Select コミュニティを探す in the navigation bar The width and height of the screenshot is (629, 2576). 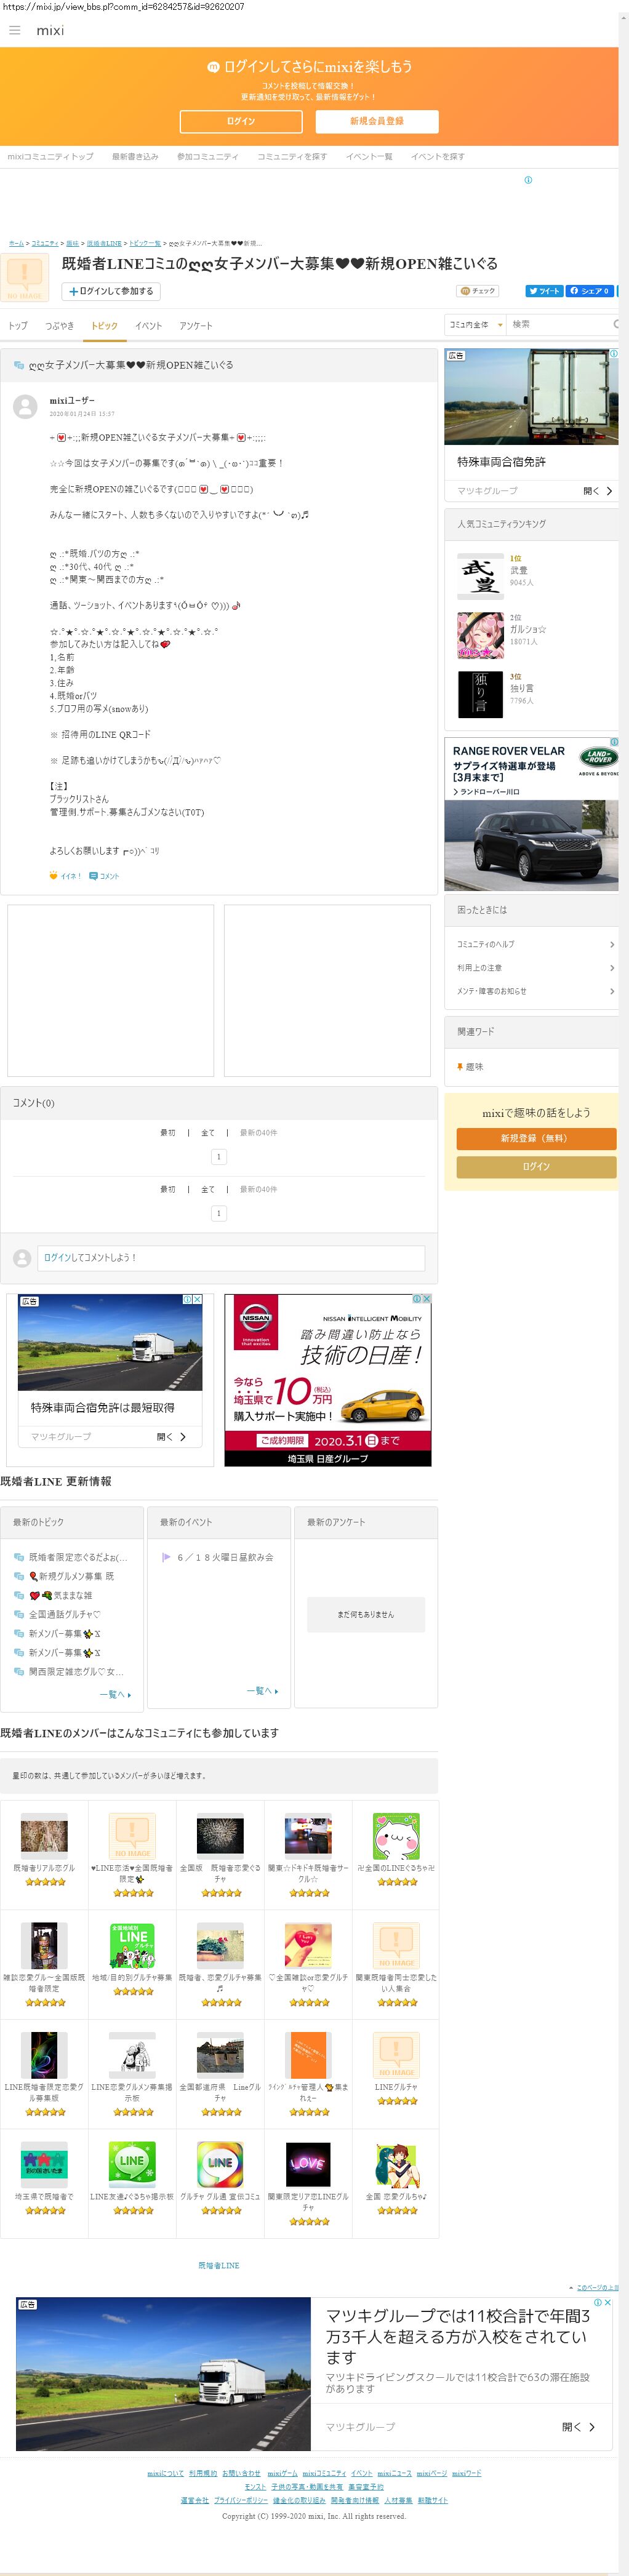(x=292, y=157)
